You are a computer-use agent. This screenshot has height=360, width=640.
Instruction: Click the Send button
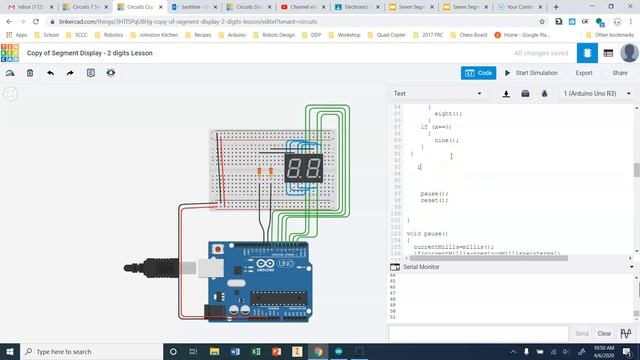pyautogui.click(x=582, y=333)
